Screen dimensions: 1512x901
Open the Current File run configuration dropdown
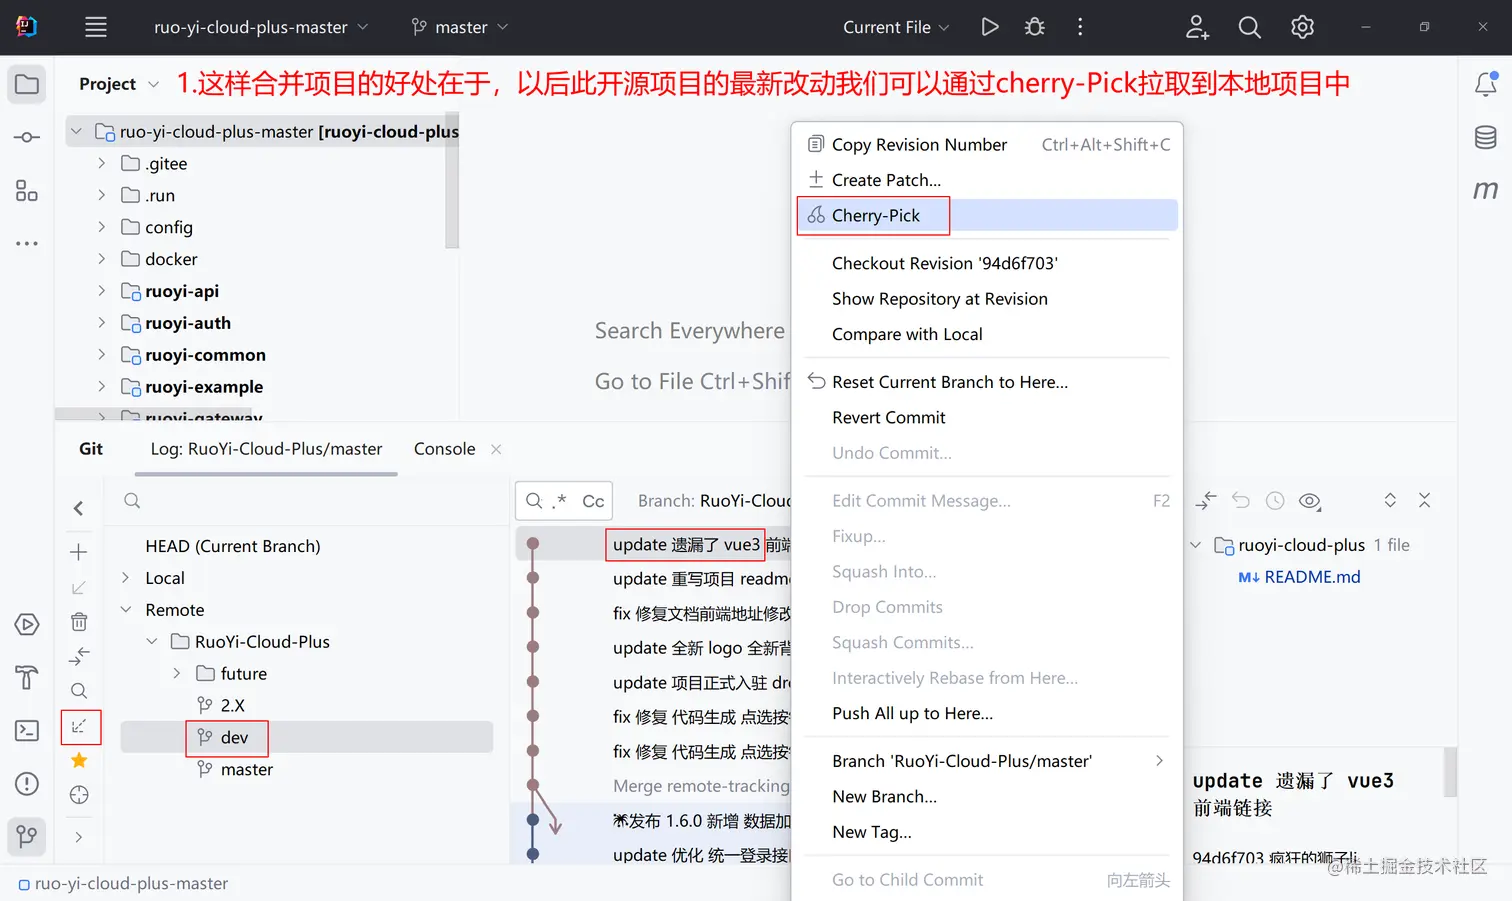896,27
